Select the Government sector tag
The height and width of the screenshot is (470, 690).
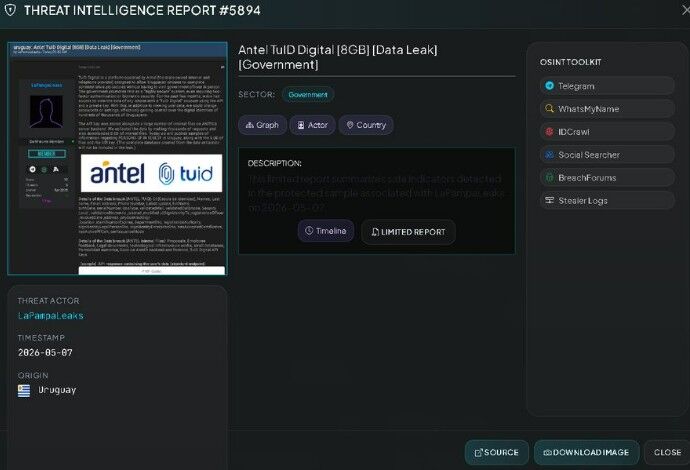pyautogui.click(x=308, y=95)
